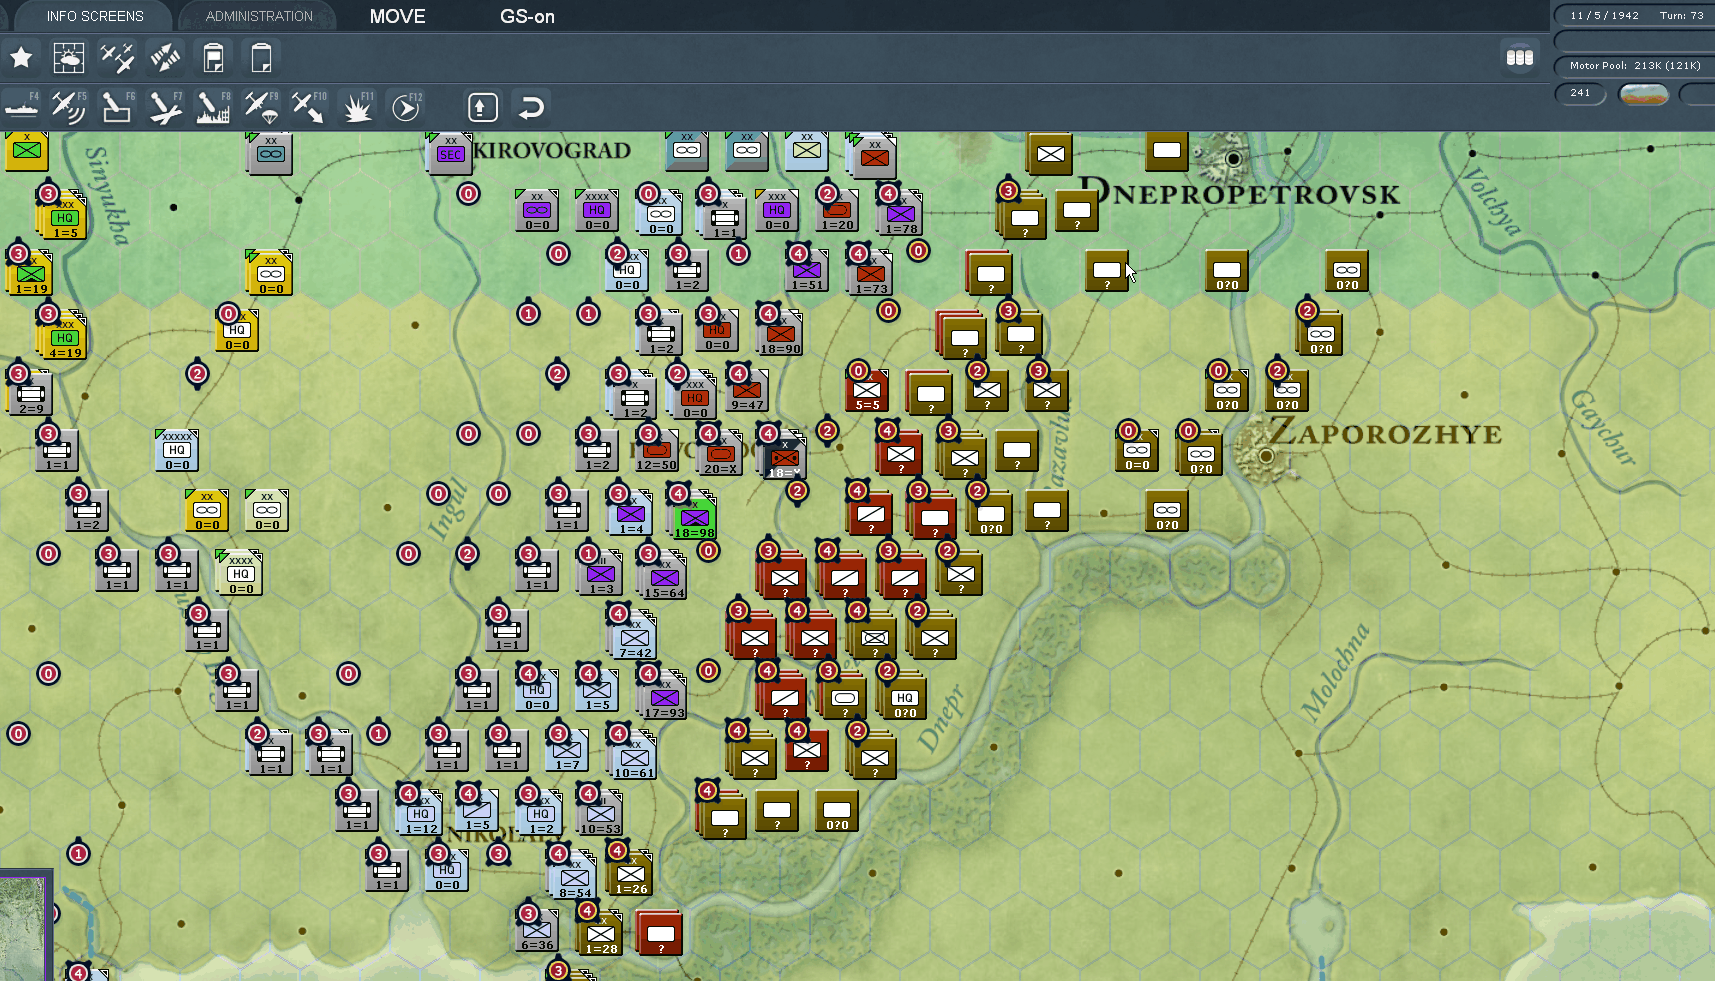Image resolution: width=1715 pixels, height=981 pixels.
Task: Select the unit marked 2=9
Action: tap(30, 393)
